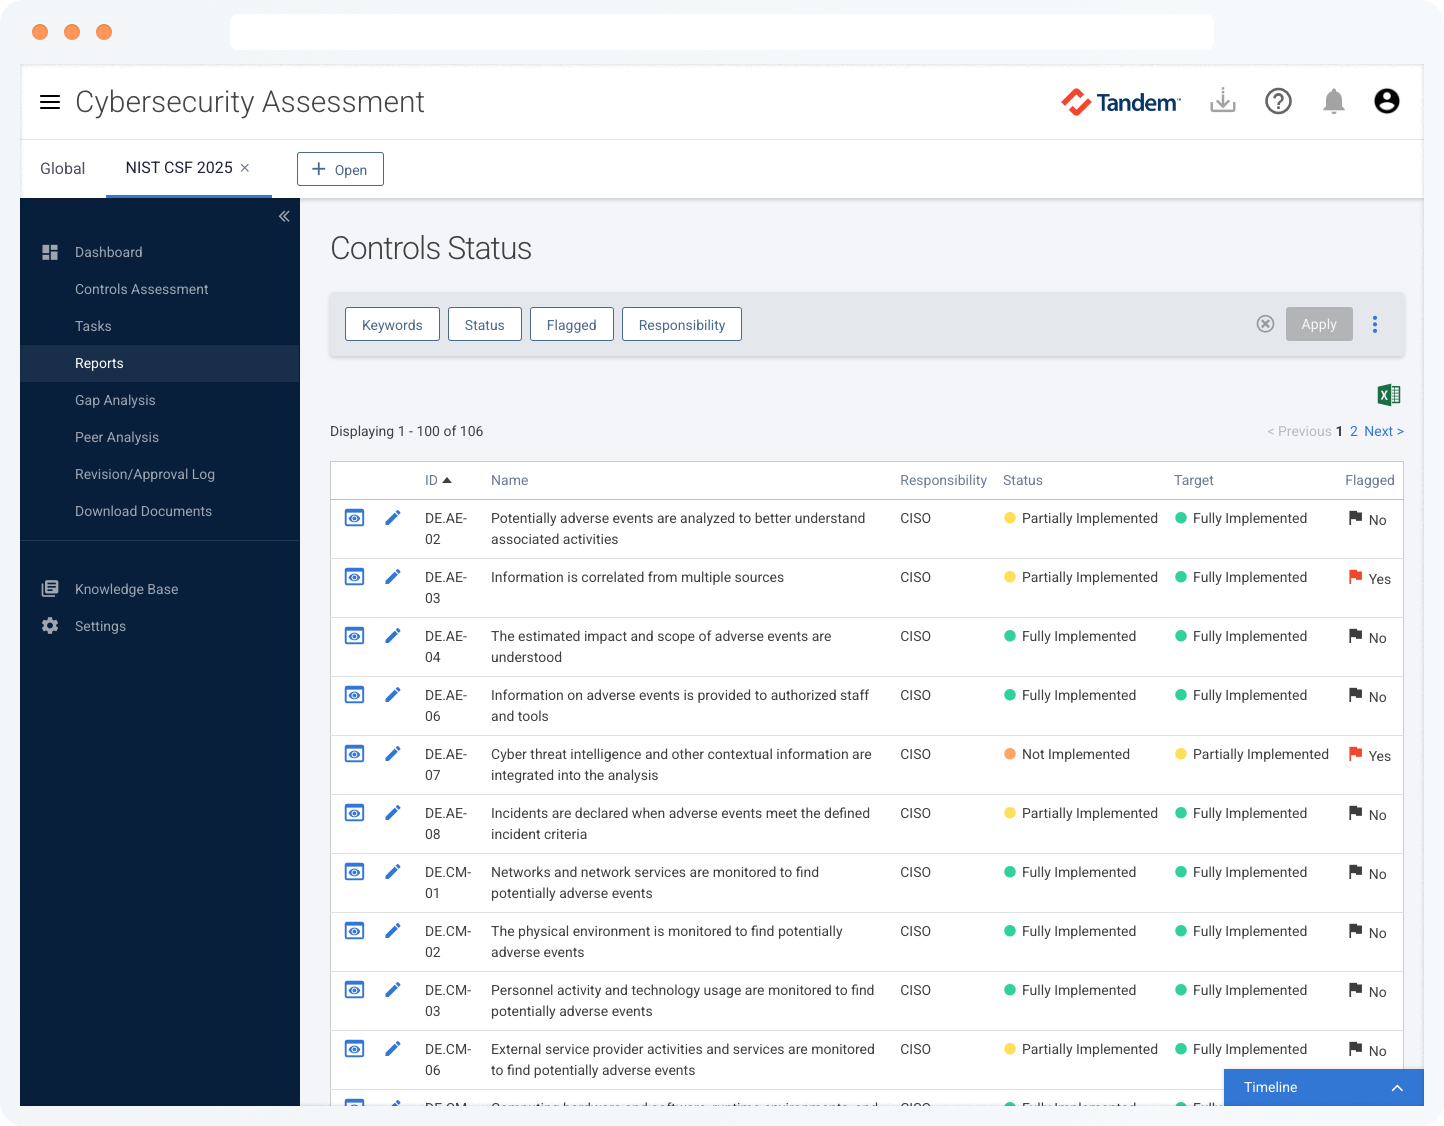Open Gap Analysis in the sidebar
This screenshot has width=1444, height=1126.
(x=115, y=400)
